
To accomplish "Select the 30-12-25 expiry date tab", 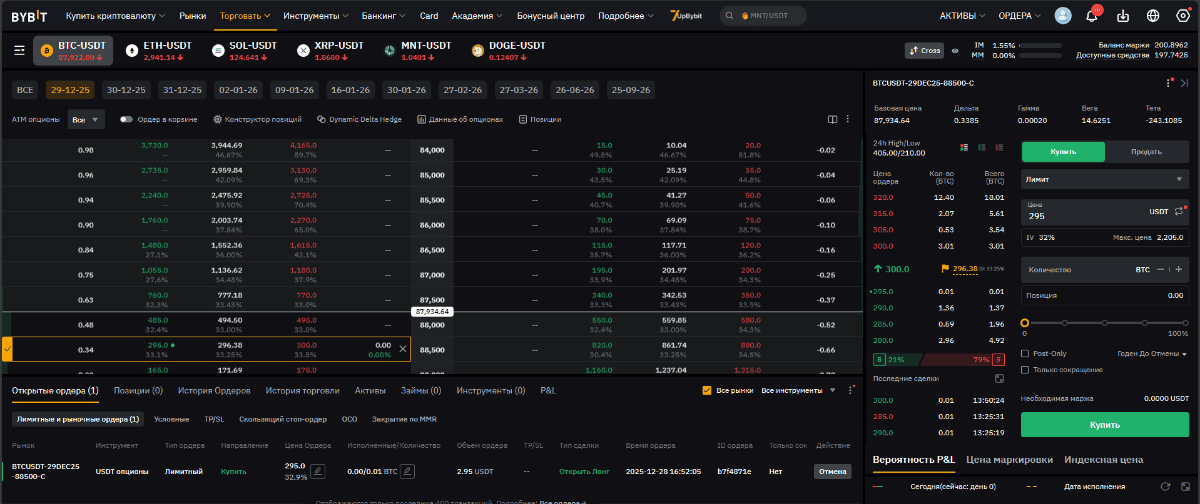I will tap(126, 90).
